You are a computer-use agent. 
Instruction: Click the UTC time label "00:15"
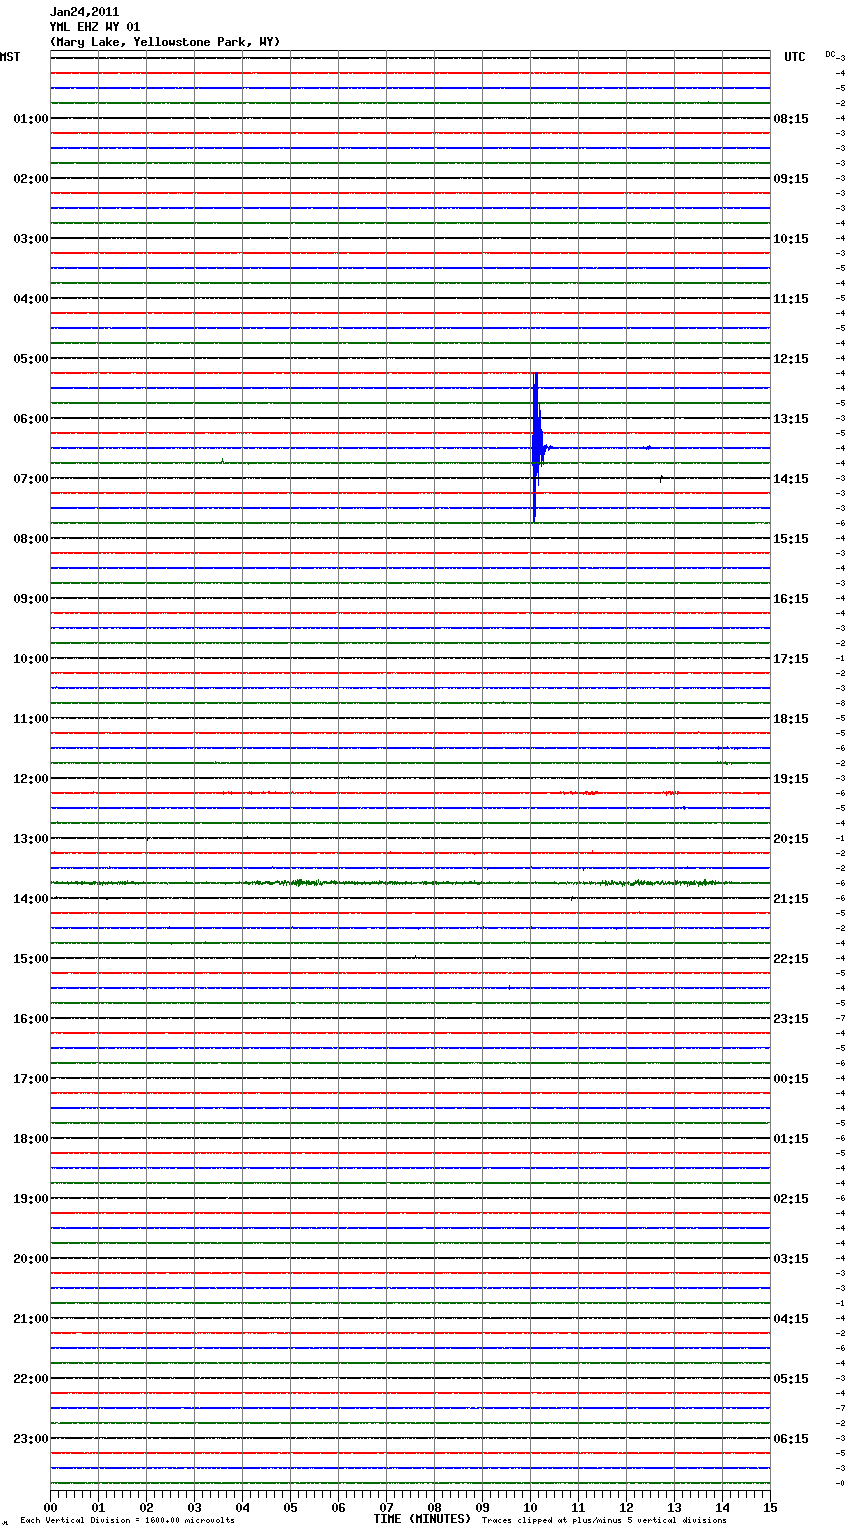(x=791, y=1079)
